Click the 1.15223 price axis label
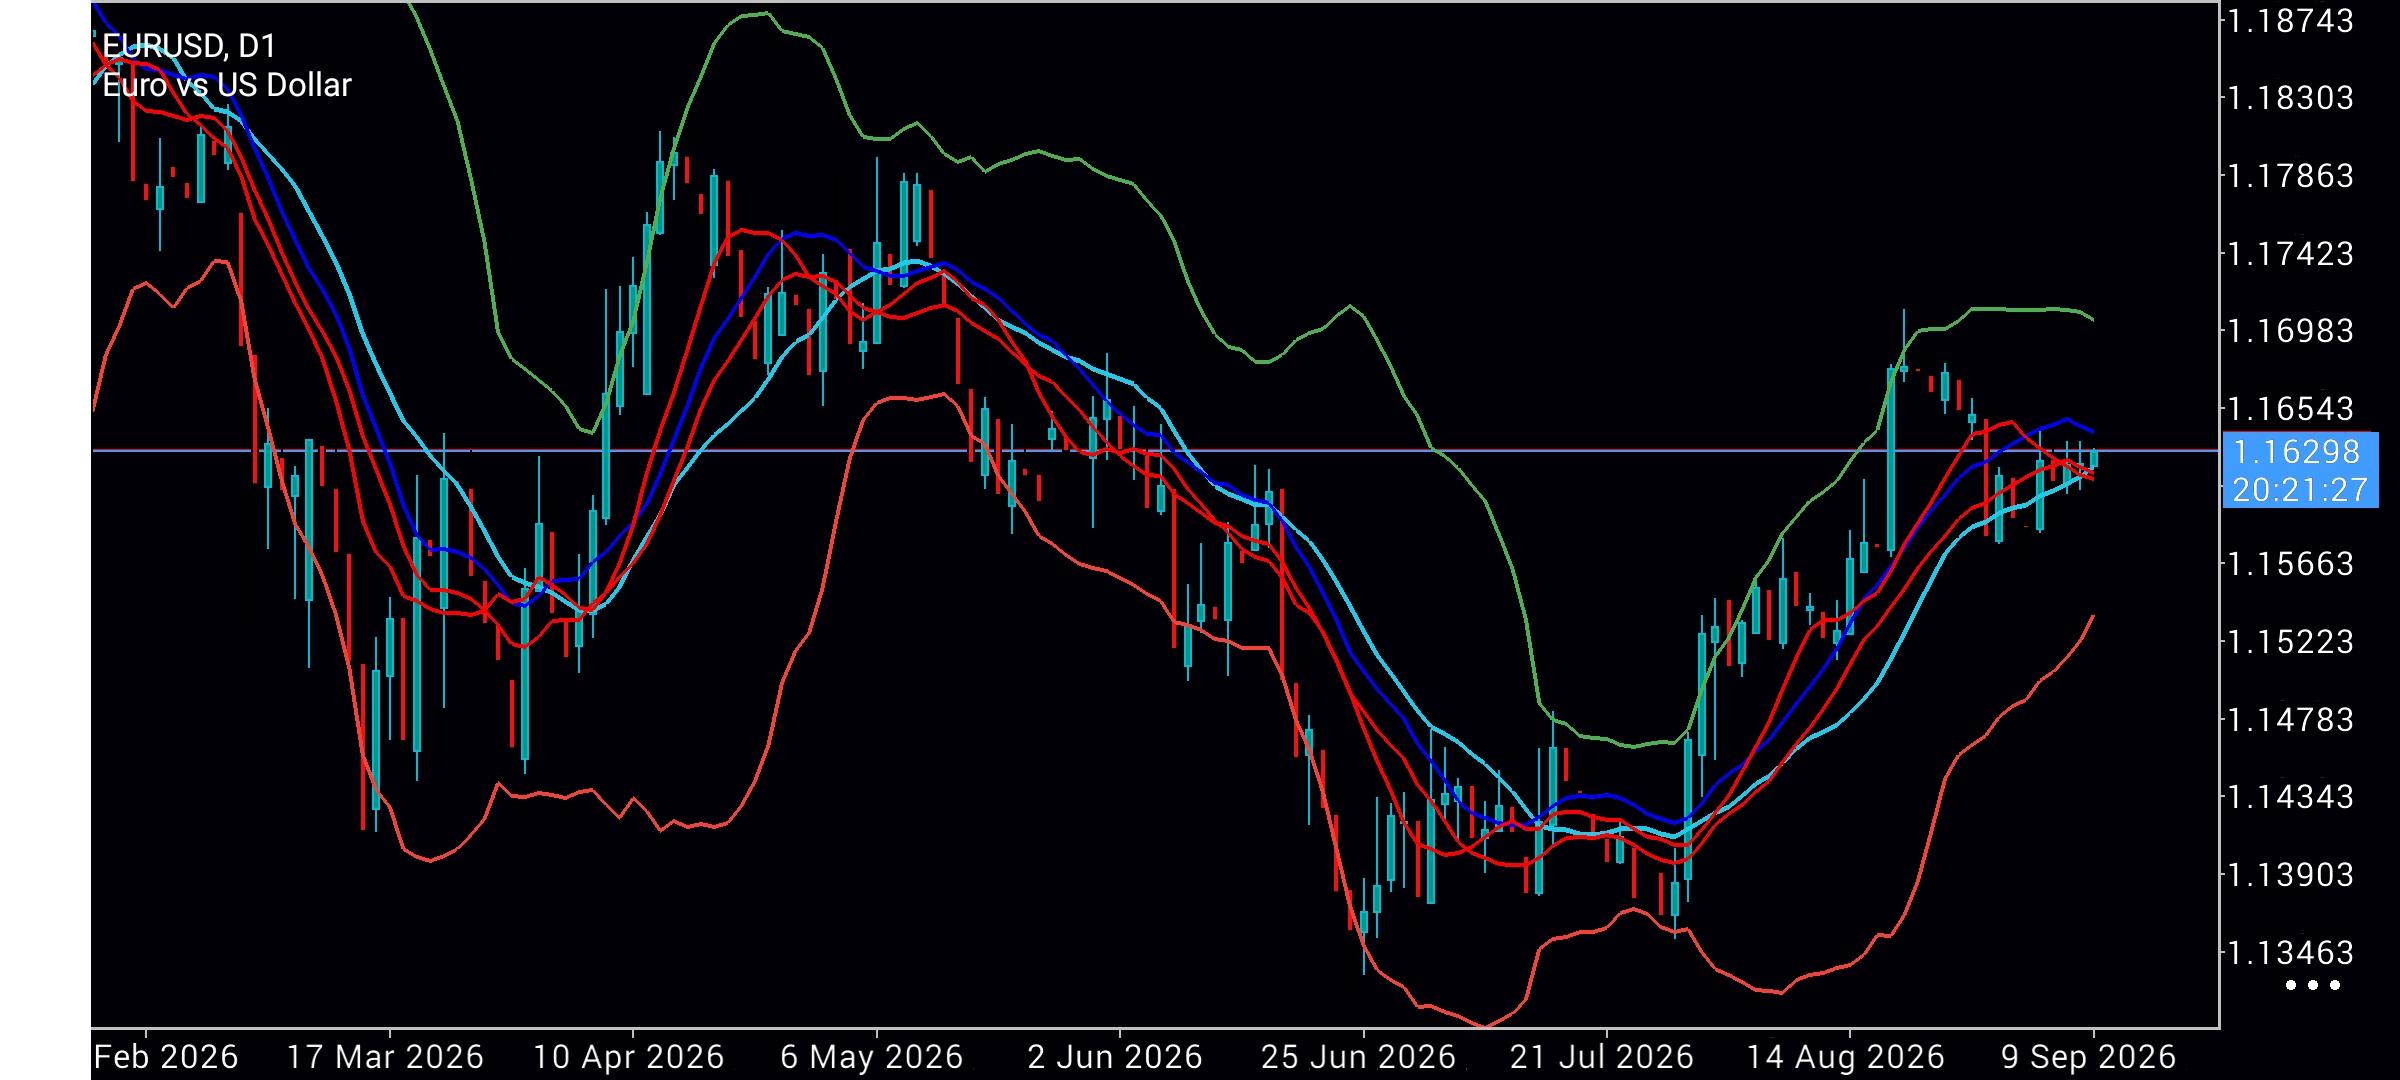Image resolution: width=2400 pixels, height=1080 pixels. [2290, 641]
